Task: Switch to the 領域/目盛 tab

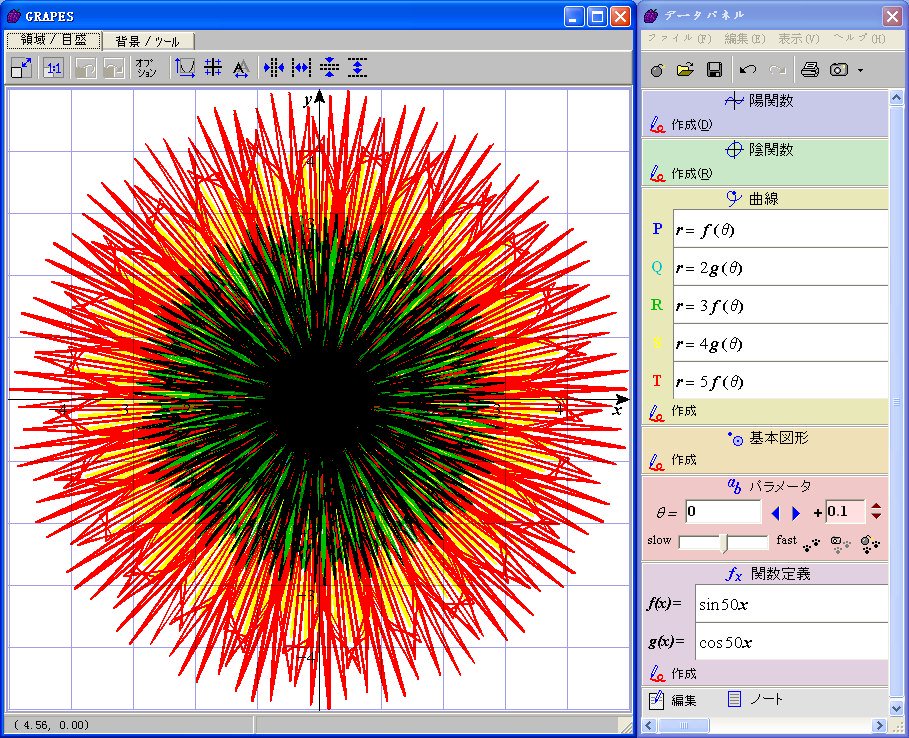Action: pos(54,40)
